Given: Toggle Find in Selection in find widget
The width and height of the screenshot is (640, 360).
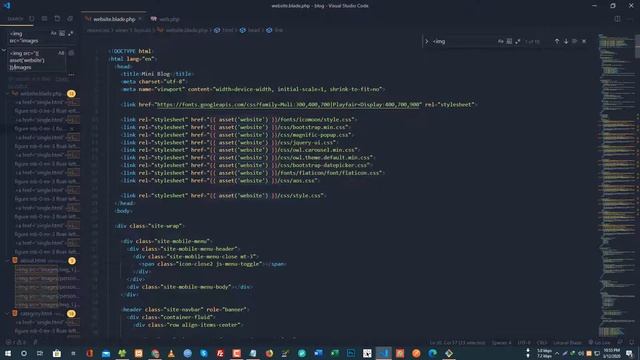Looking at the screenshot, I should pos(575,41).
